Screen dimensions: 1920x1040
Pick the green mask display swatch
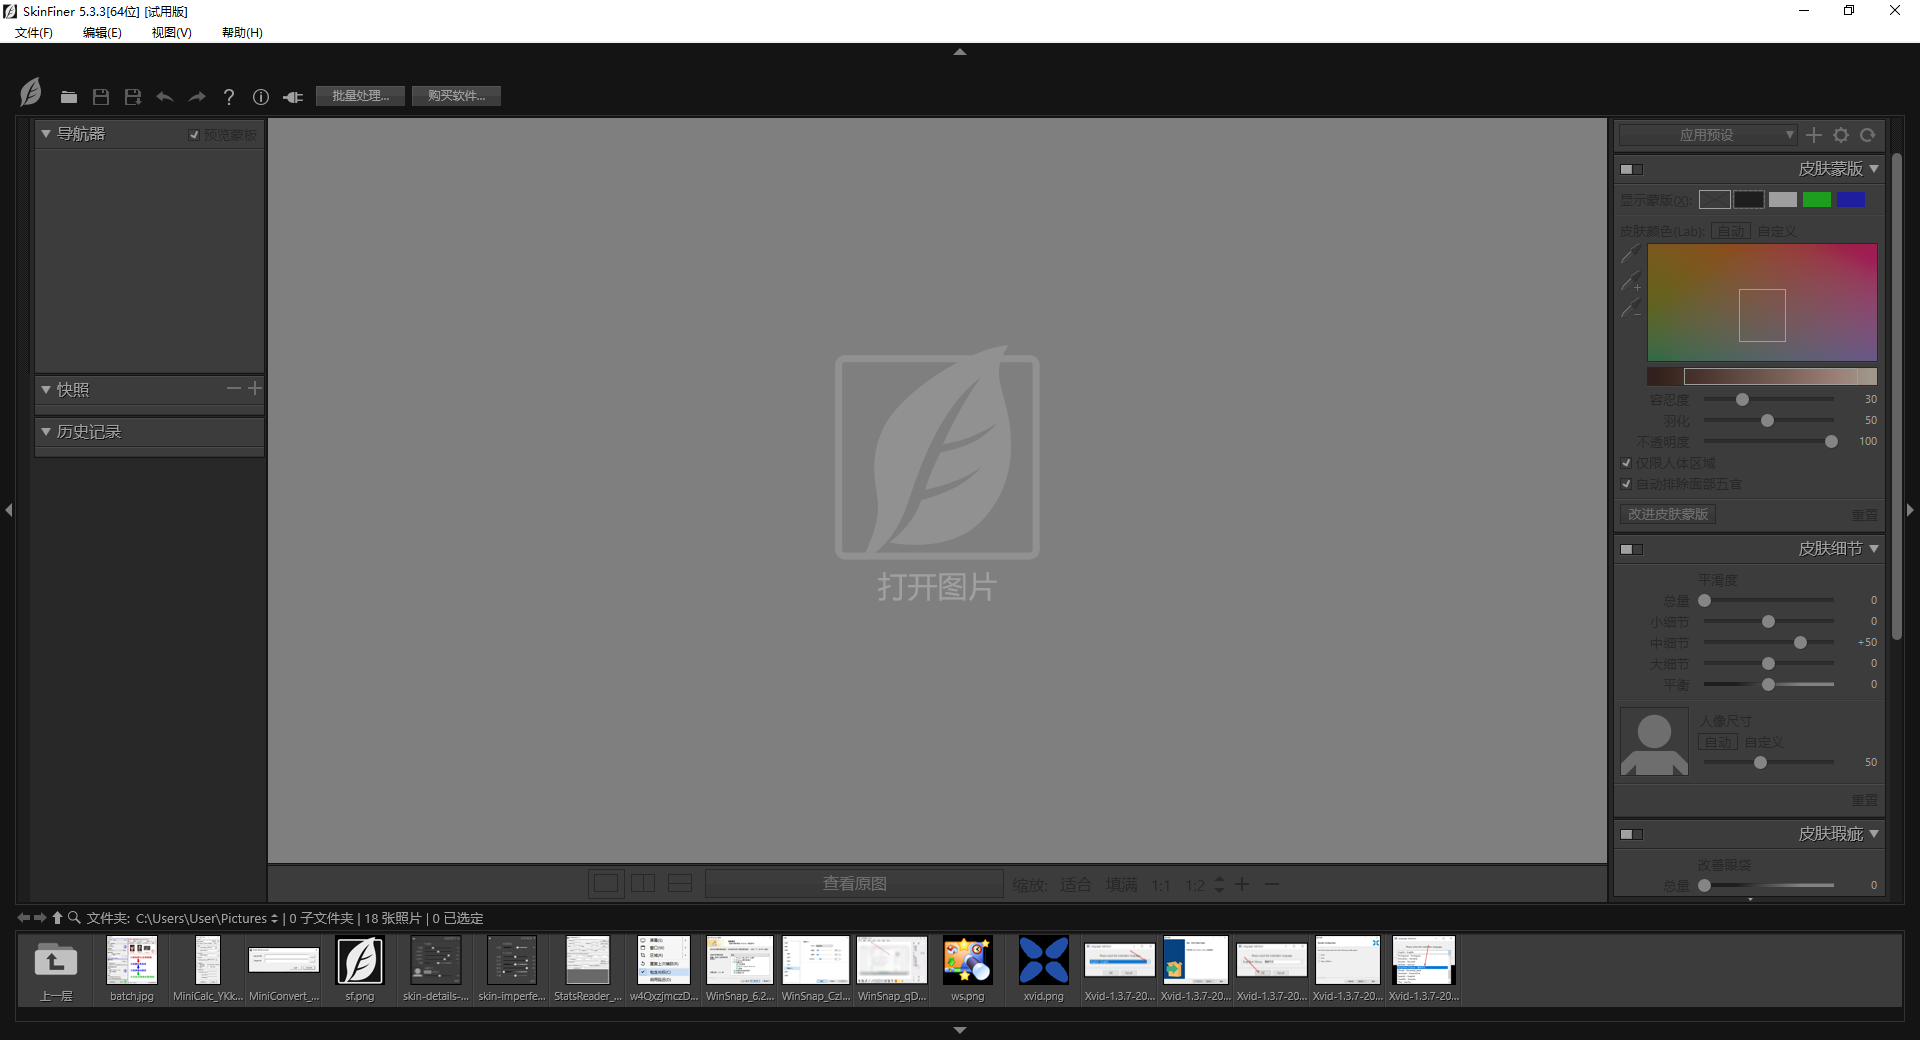click(1816, 200)
